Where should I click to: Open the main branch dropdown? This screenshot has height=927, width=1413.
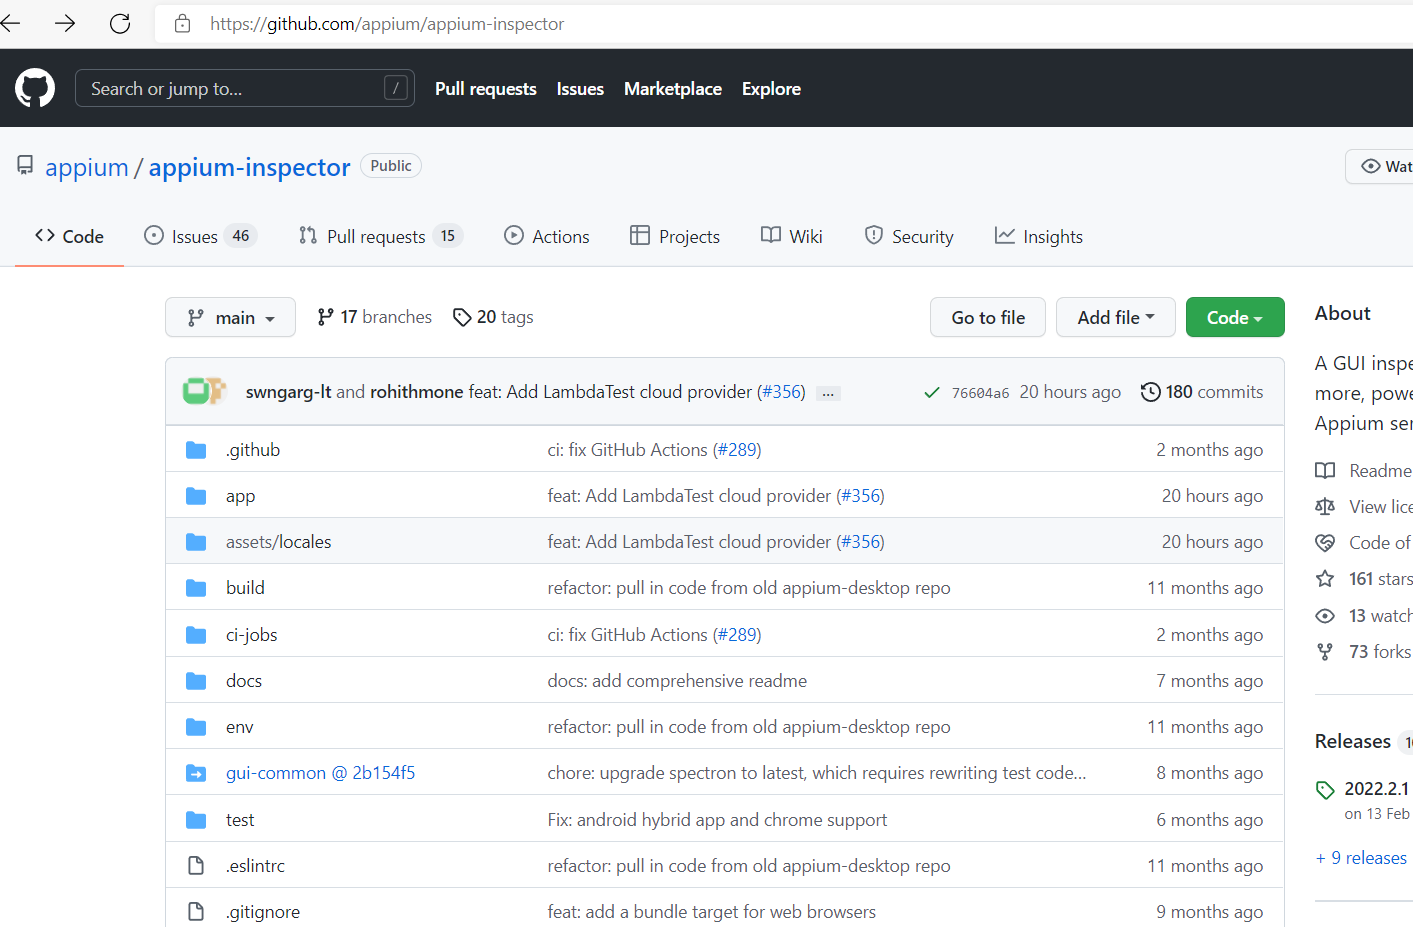coord(230,317)
